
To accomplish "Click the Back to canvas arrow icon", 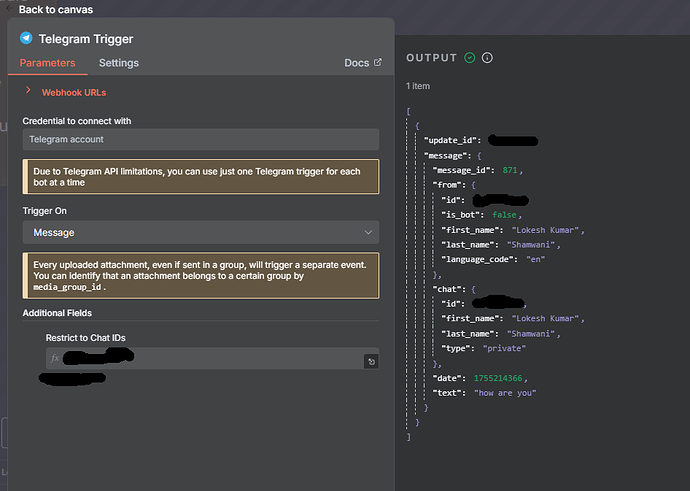I will point(9,8).
